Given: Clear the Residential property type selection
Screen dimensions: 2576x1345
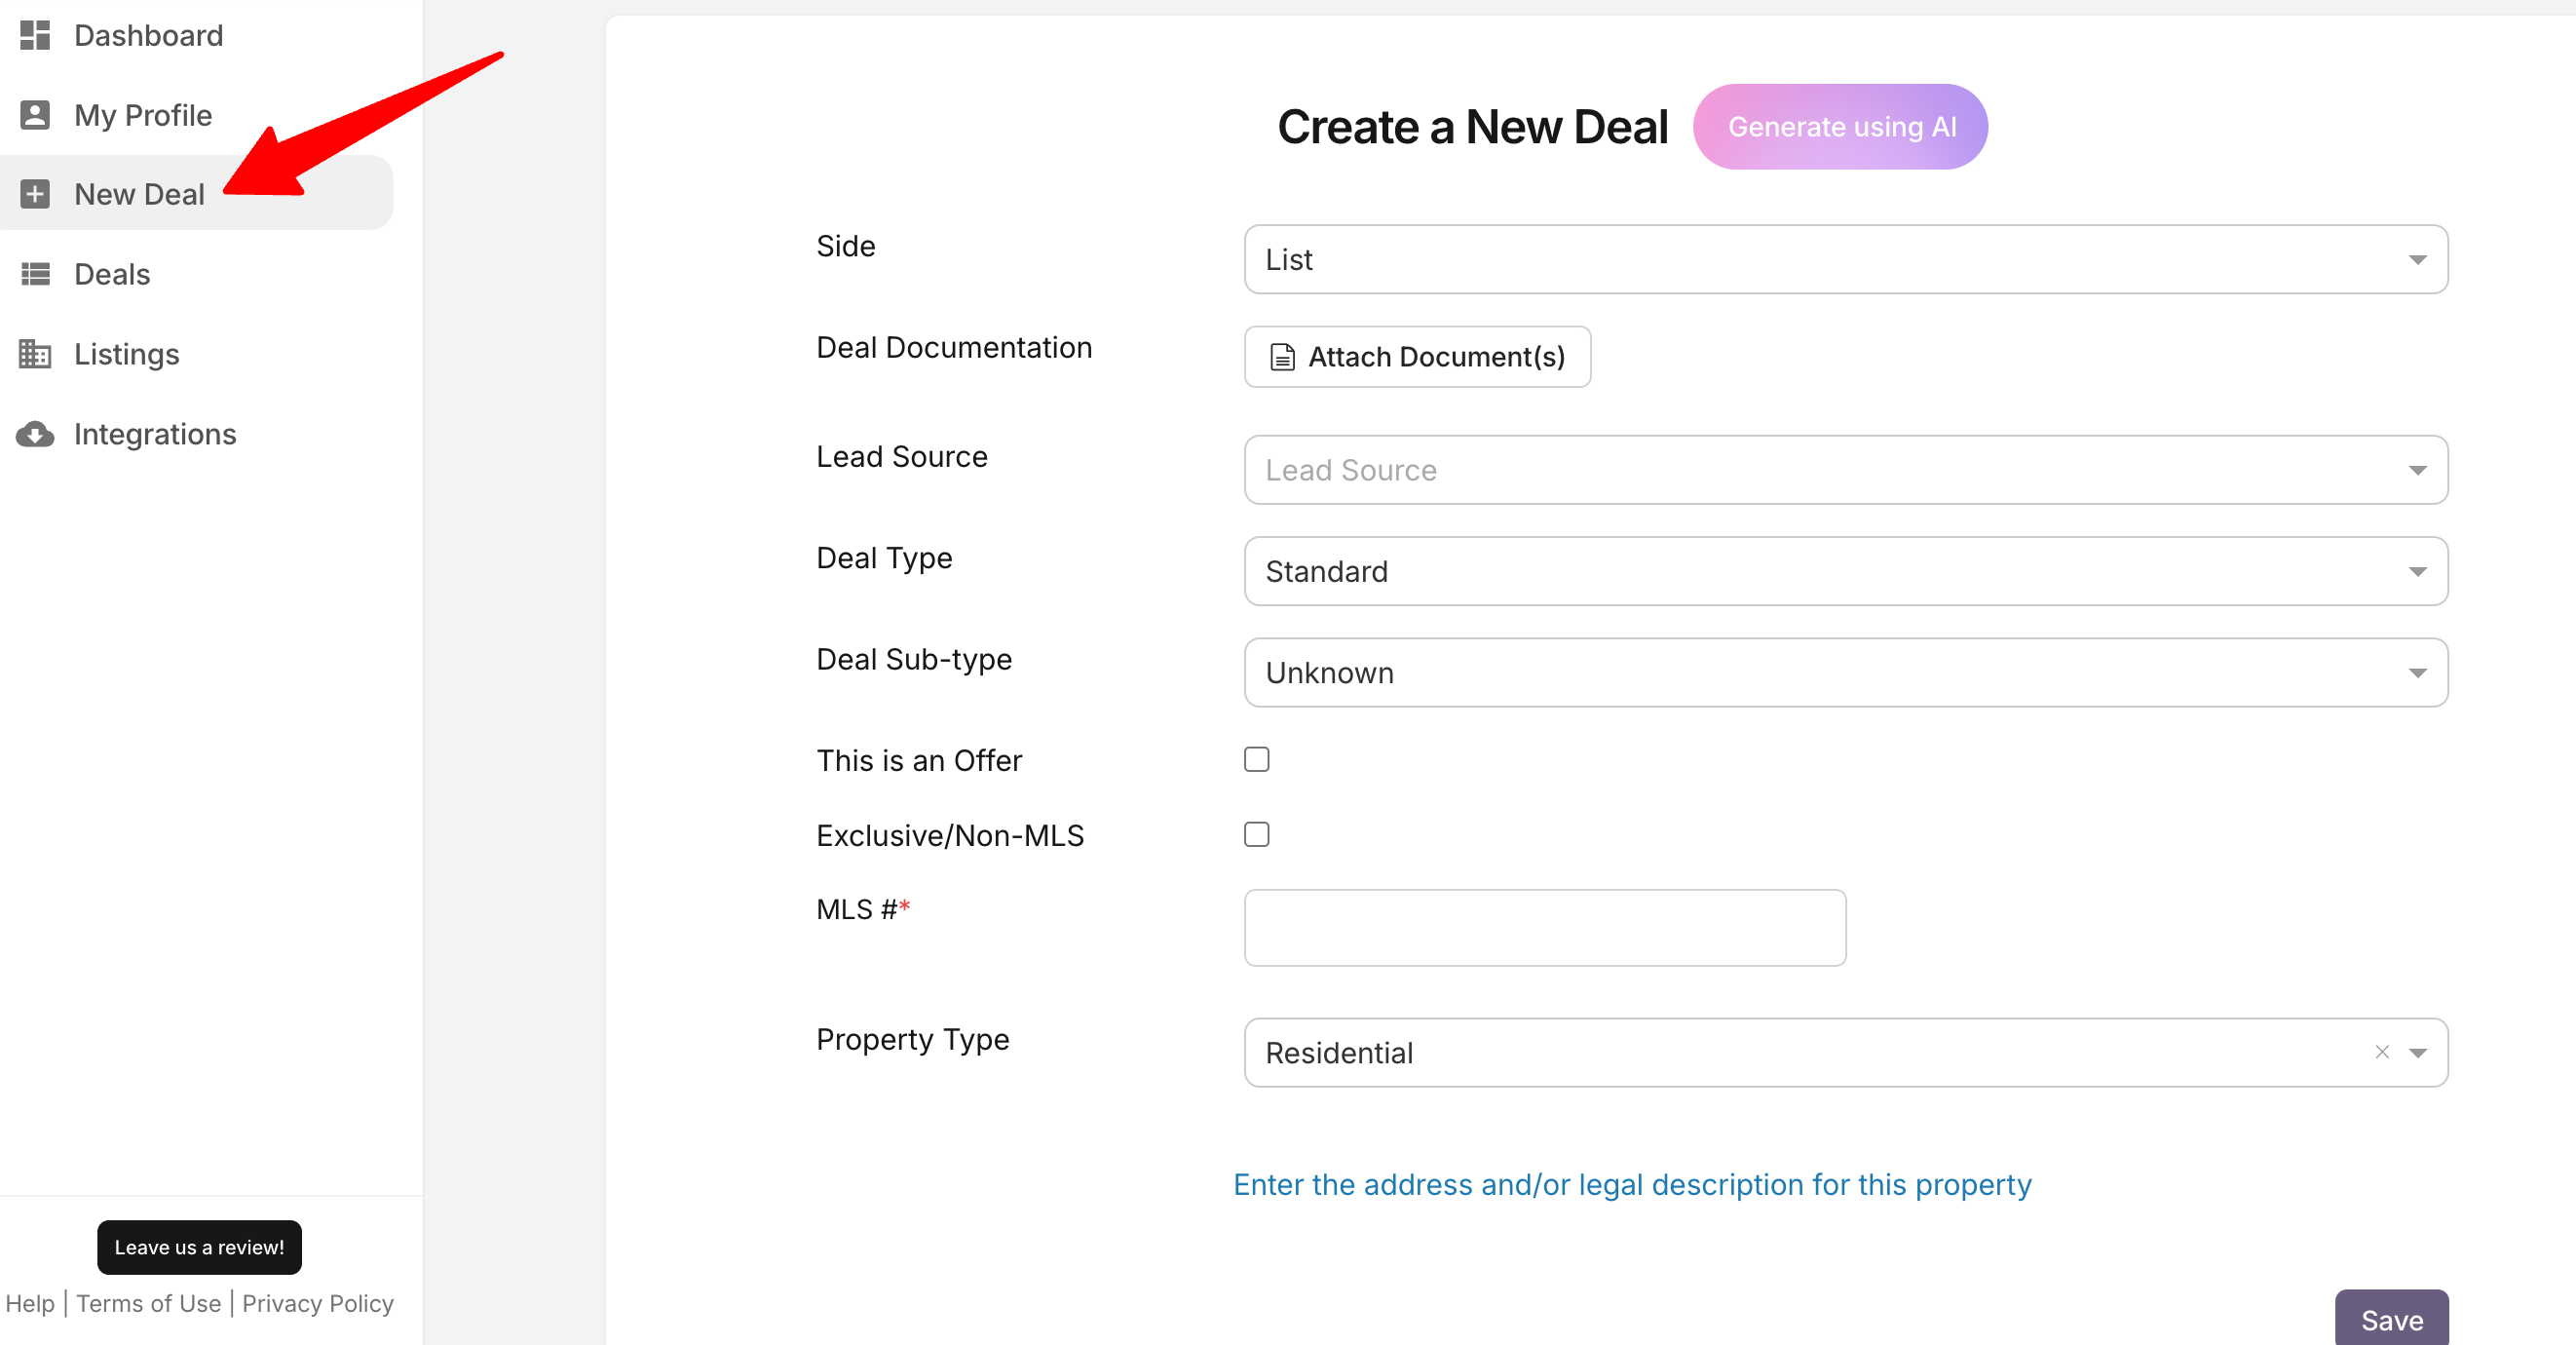Looking at the screenshot, I should 2382,1052.
